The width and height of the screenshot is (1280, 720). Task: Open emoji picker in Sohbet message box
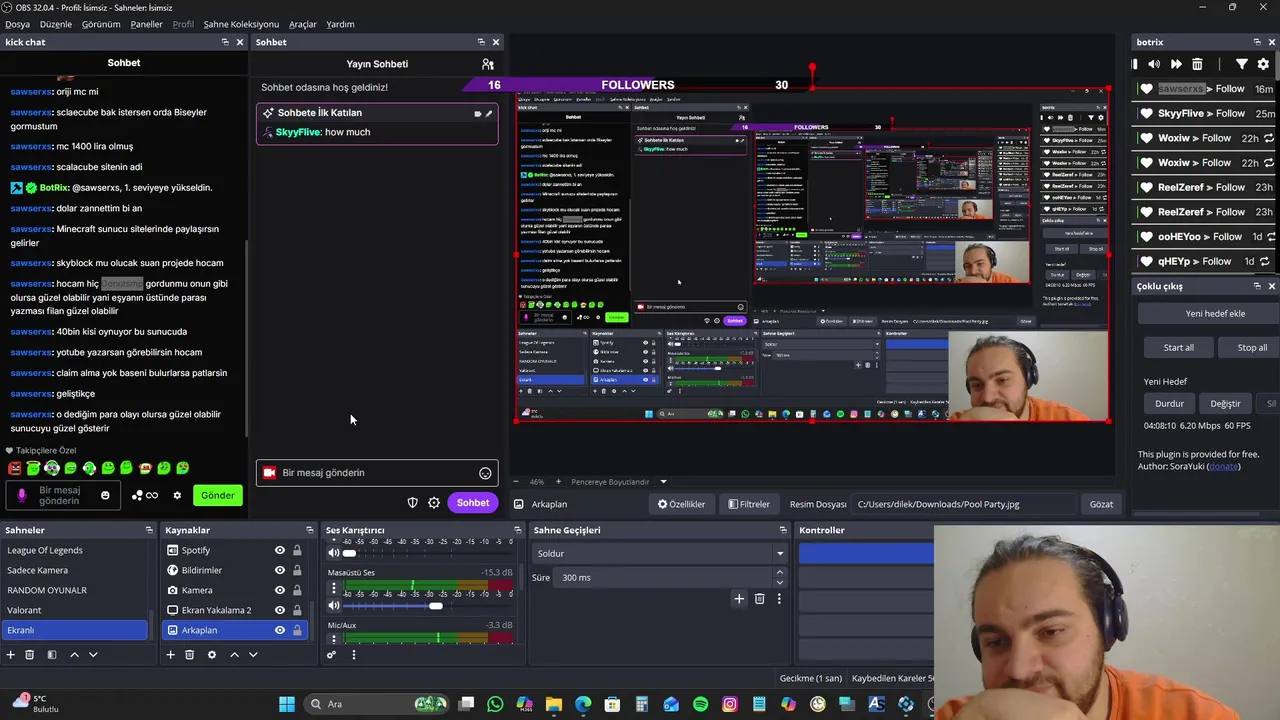click(x=485, y=473)
